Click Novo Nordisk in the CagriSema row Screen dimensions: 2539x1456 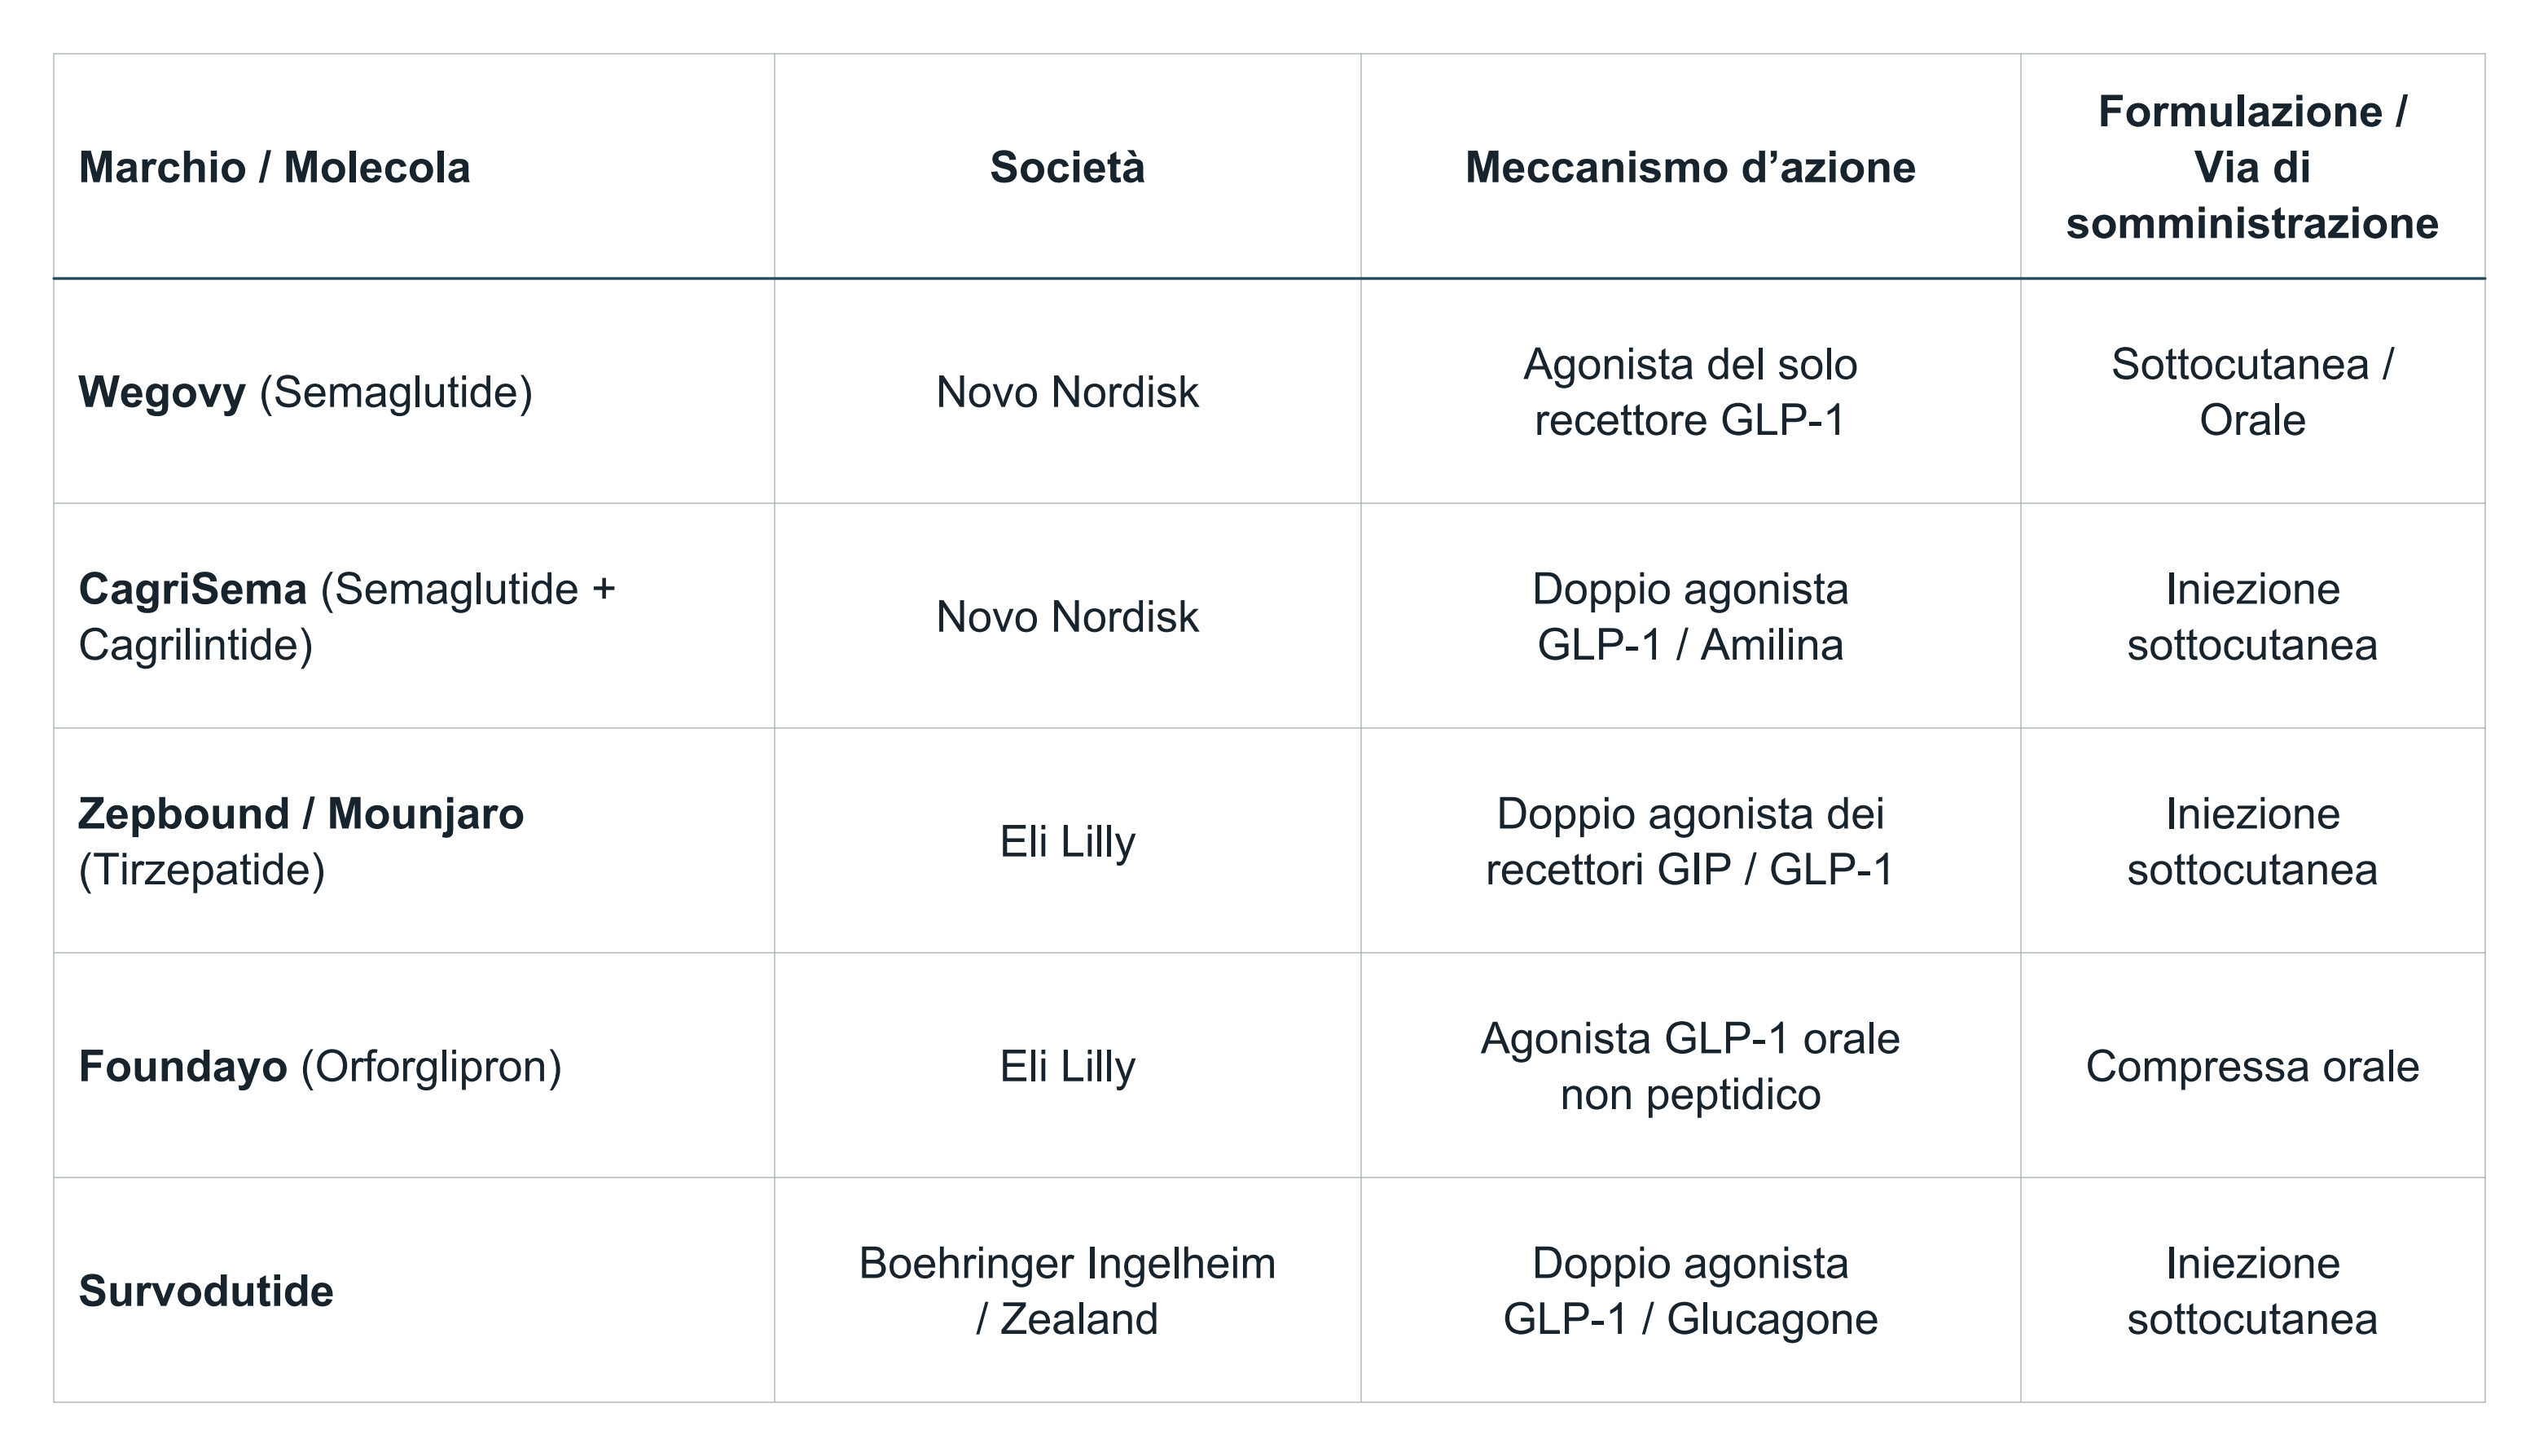click(x=1067, y=617)
